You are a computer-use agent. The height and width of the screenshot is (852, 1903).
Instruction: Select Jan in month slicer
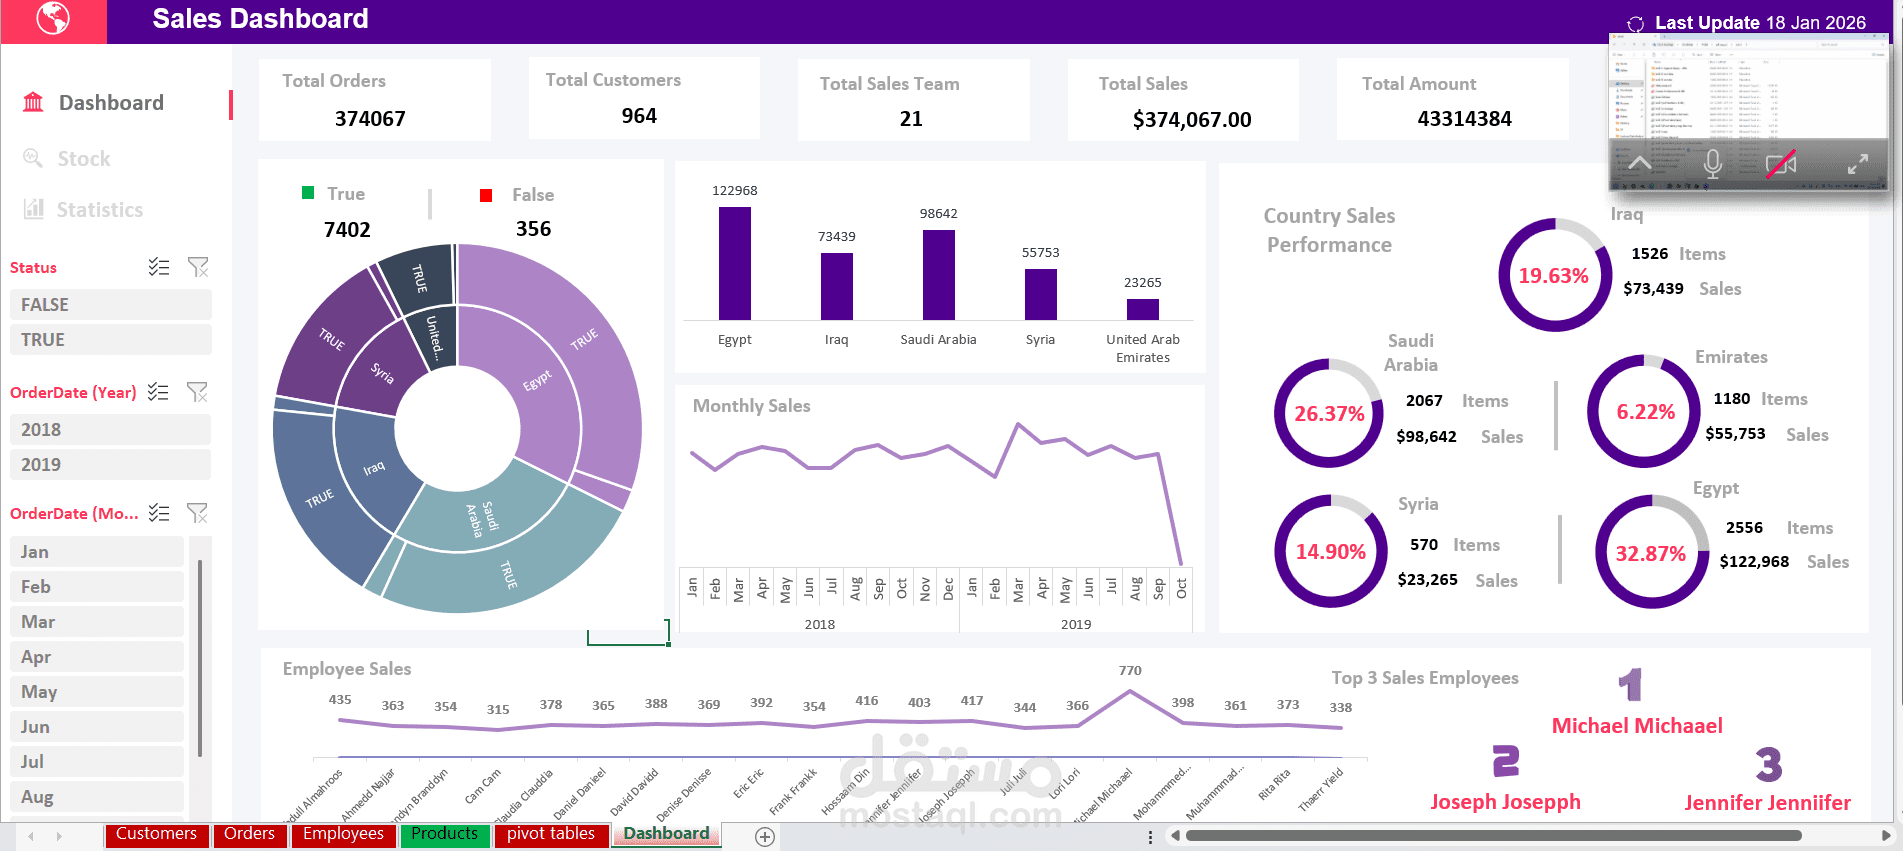pyautogui.click(x=97, y=551)
